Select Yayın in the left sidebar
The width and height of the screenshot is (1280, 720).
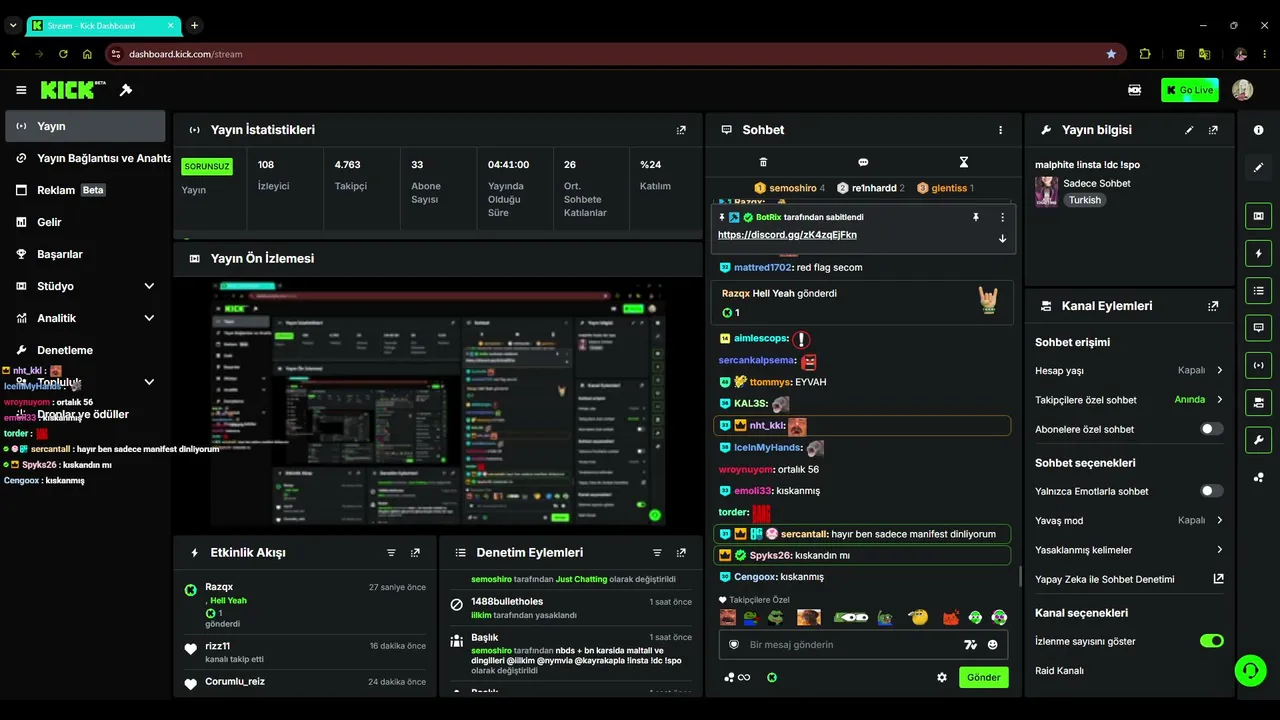click(85, 126)
